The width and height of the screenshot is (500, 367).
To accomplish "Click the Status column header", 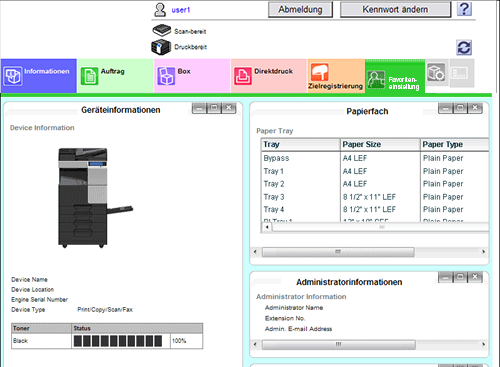I will (x=137, y=328).
